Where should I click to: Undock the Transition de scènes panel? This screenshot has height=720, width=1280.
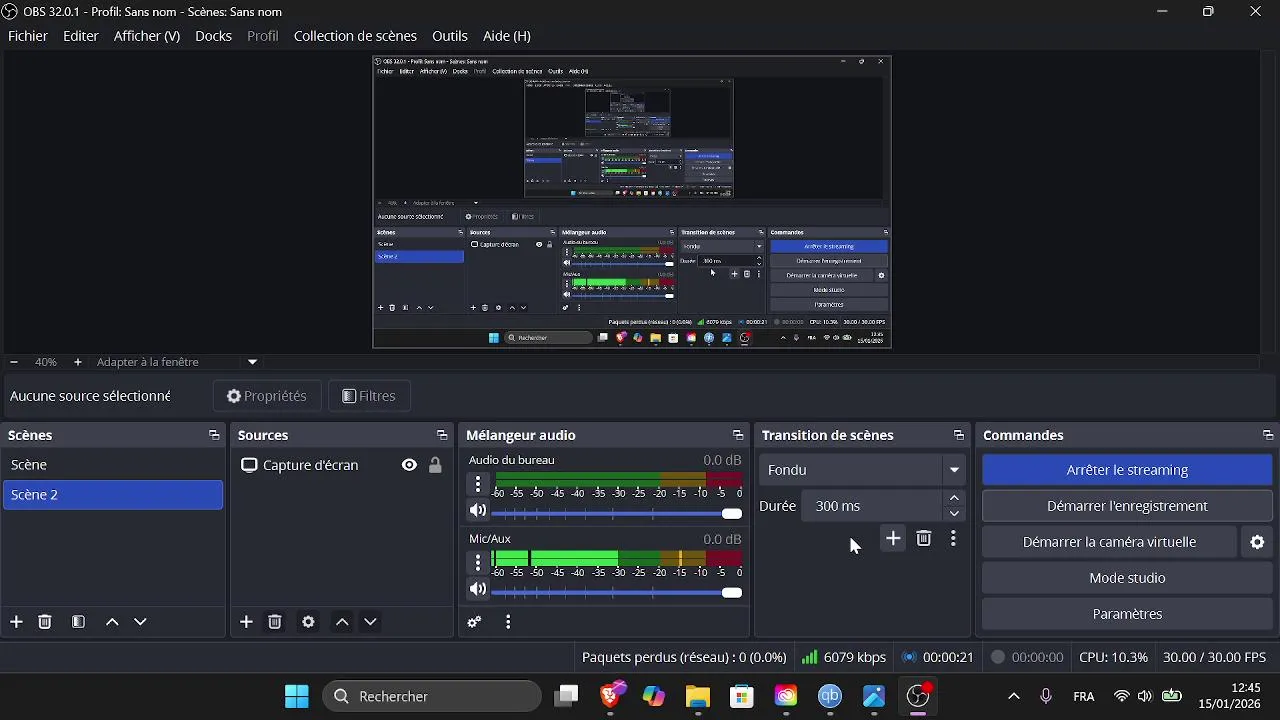tap(959, 435)
